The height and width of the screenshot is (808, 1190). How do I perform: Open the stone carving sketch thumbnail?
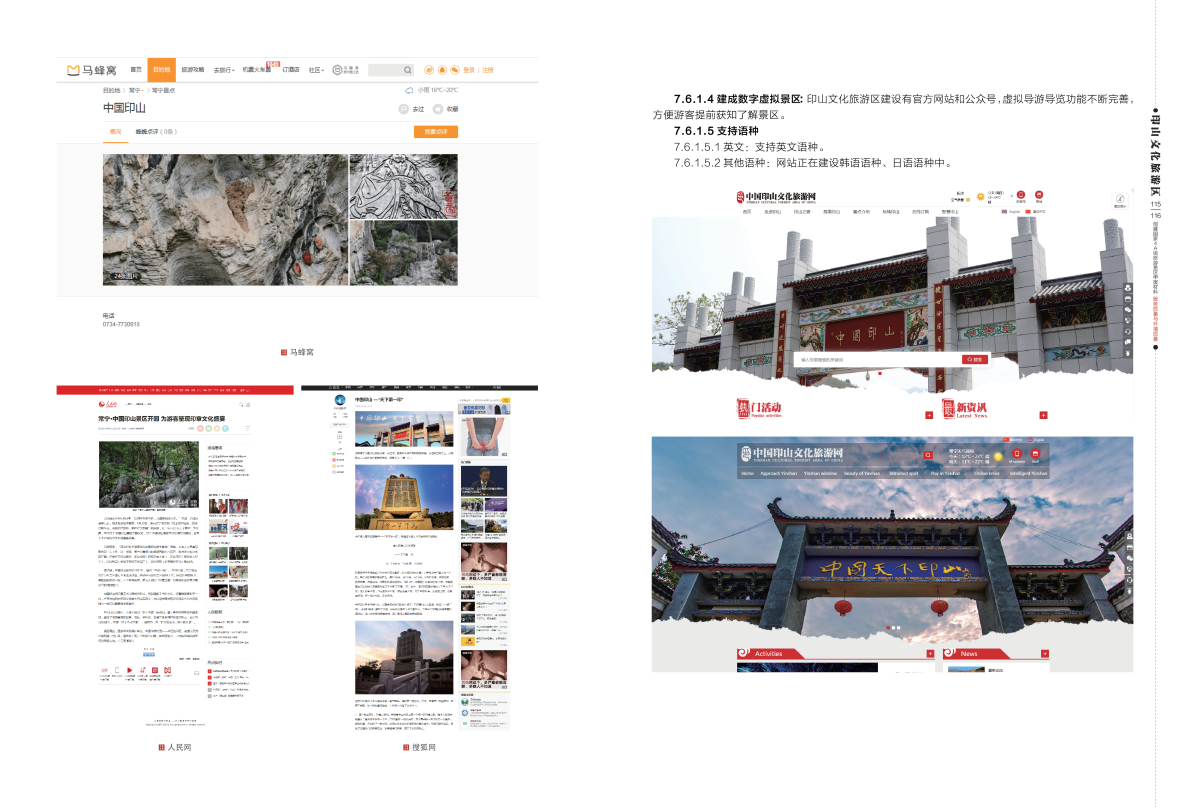(x=404, y=187)
